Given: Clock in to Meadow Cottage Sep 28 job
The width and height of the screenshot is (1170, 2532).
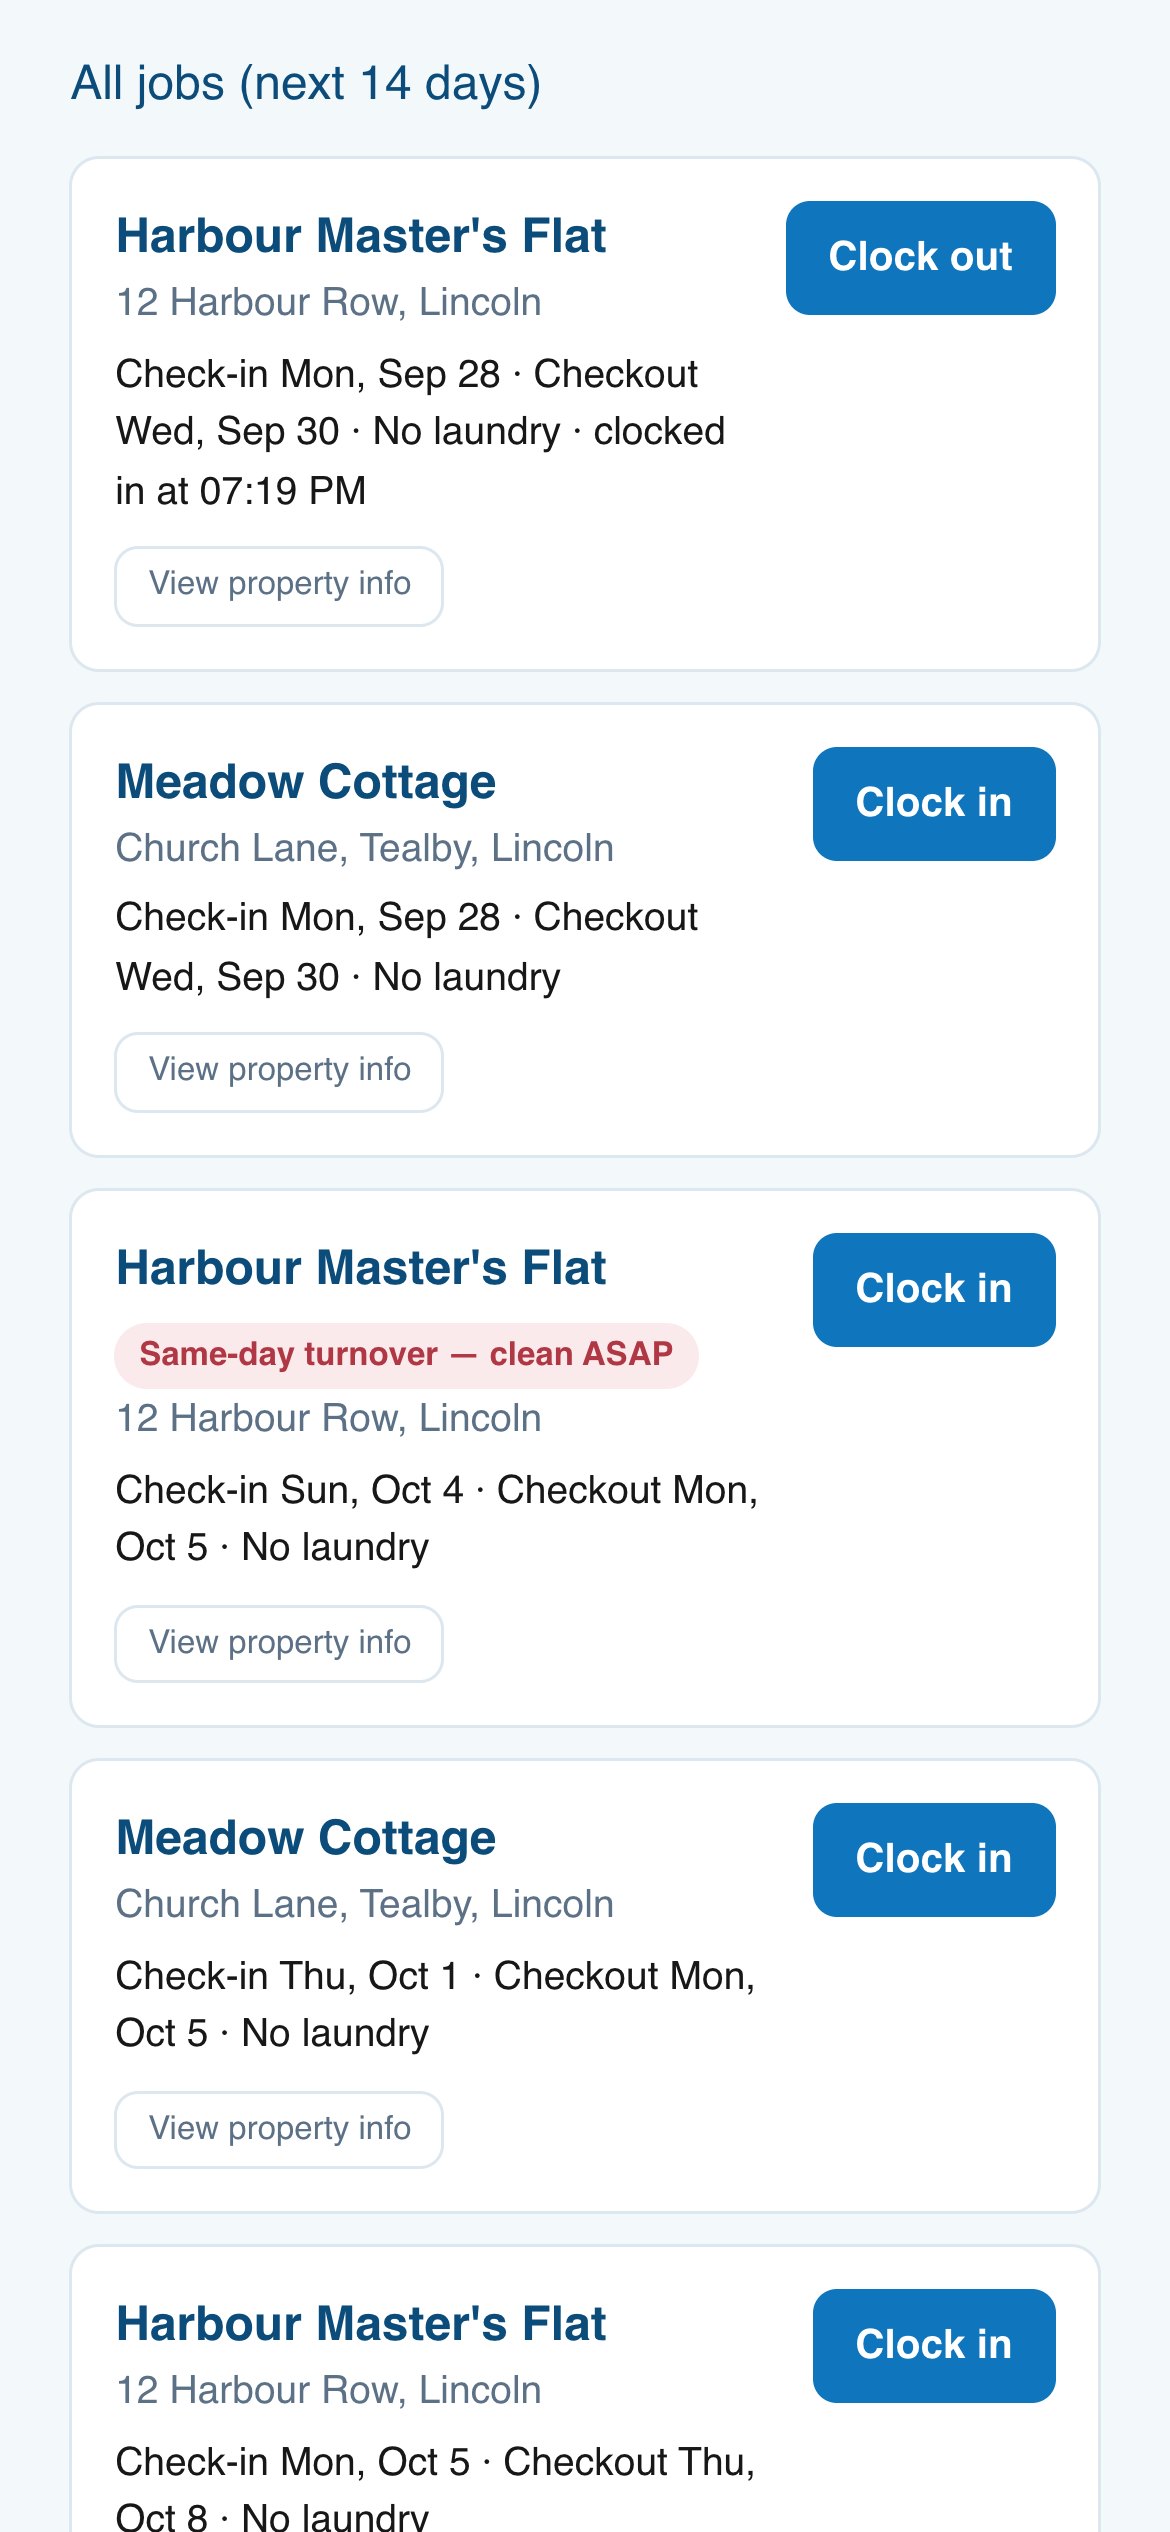Looking at the screenshot, I should coord(934,804).
